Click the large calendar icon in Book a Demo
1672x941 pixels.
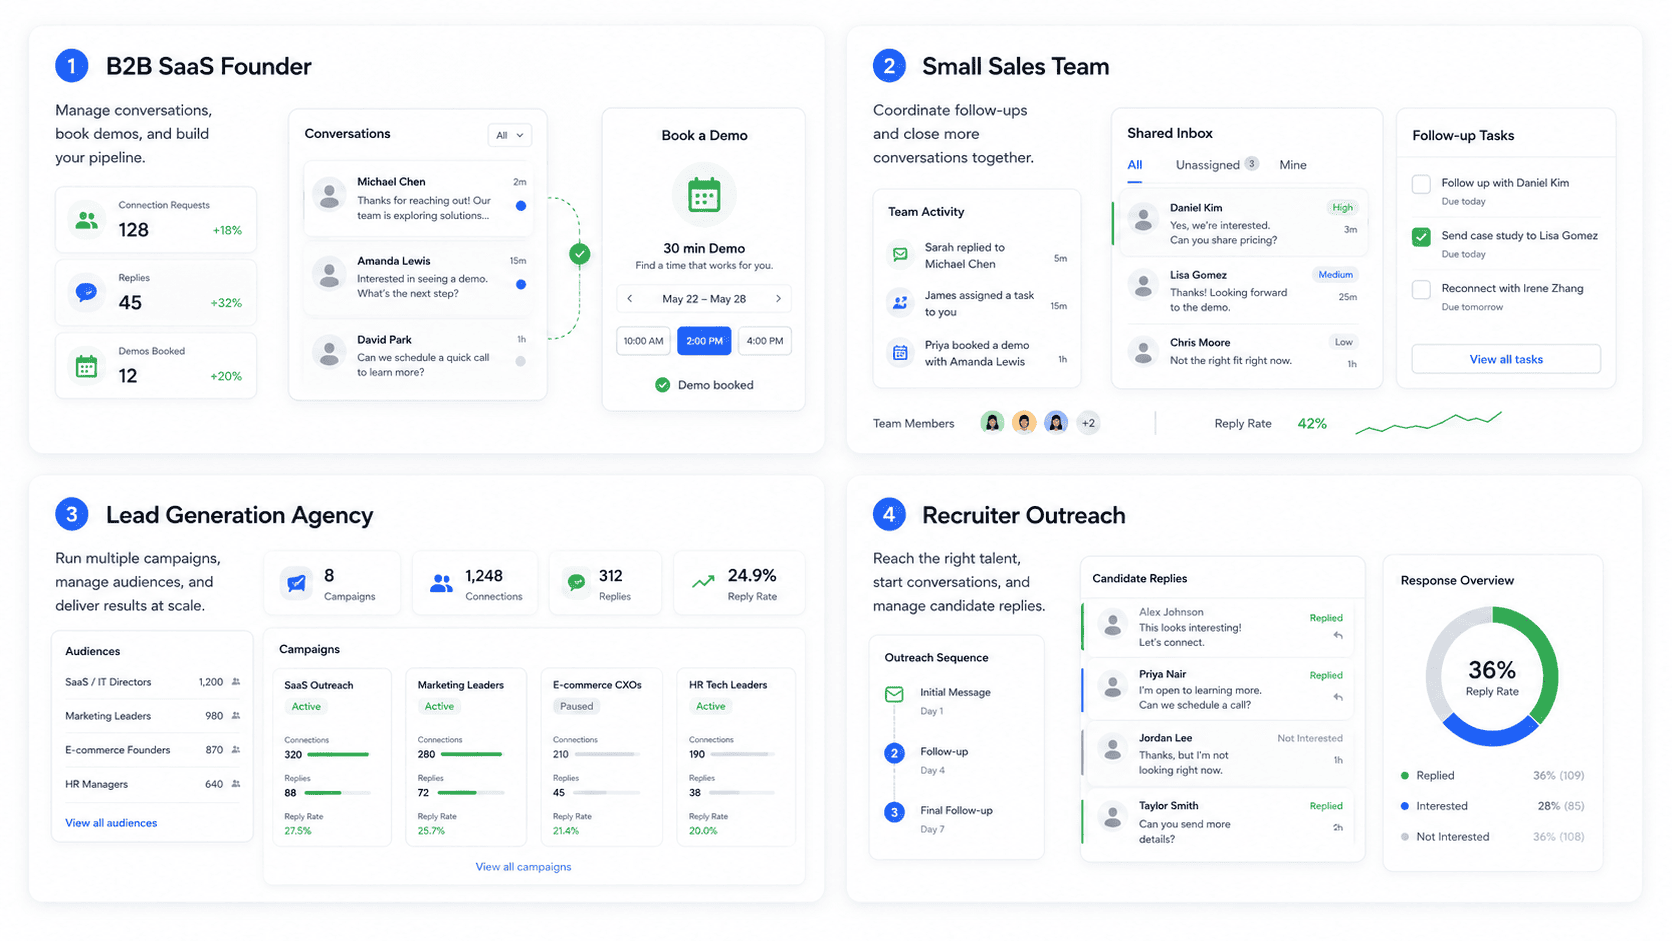(704, 195)
